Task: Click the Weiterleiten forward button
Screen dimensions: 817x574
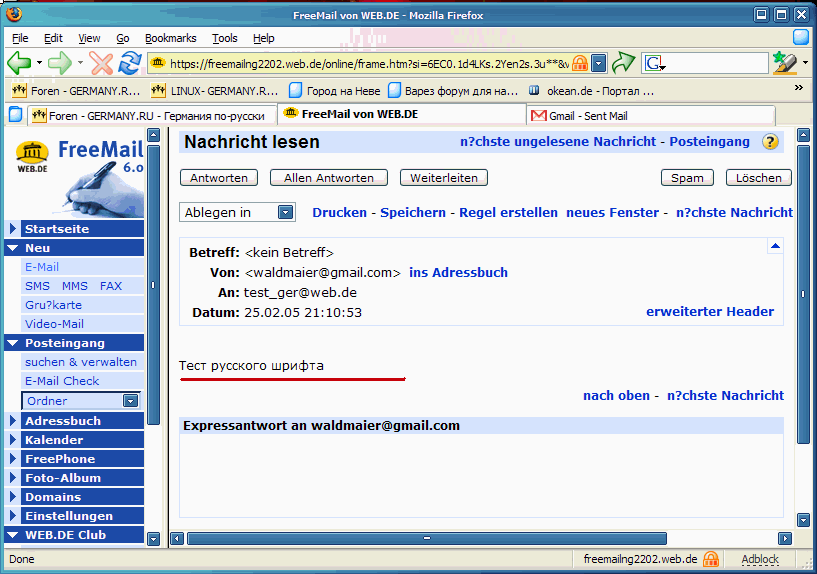Action: pyautogui.click(x=444, y=178)
